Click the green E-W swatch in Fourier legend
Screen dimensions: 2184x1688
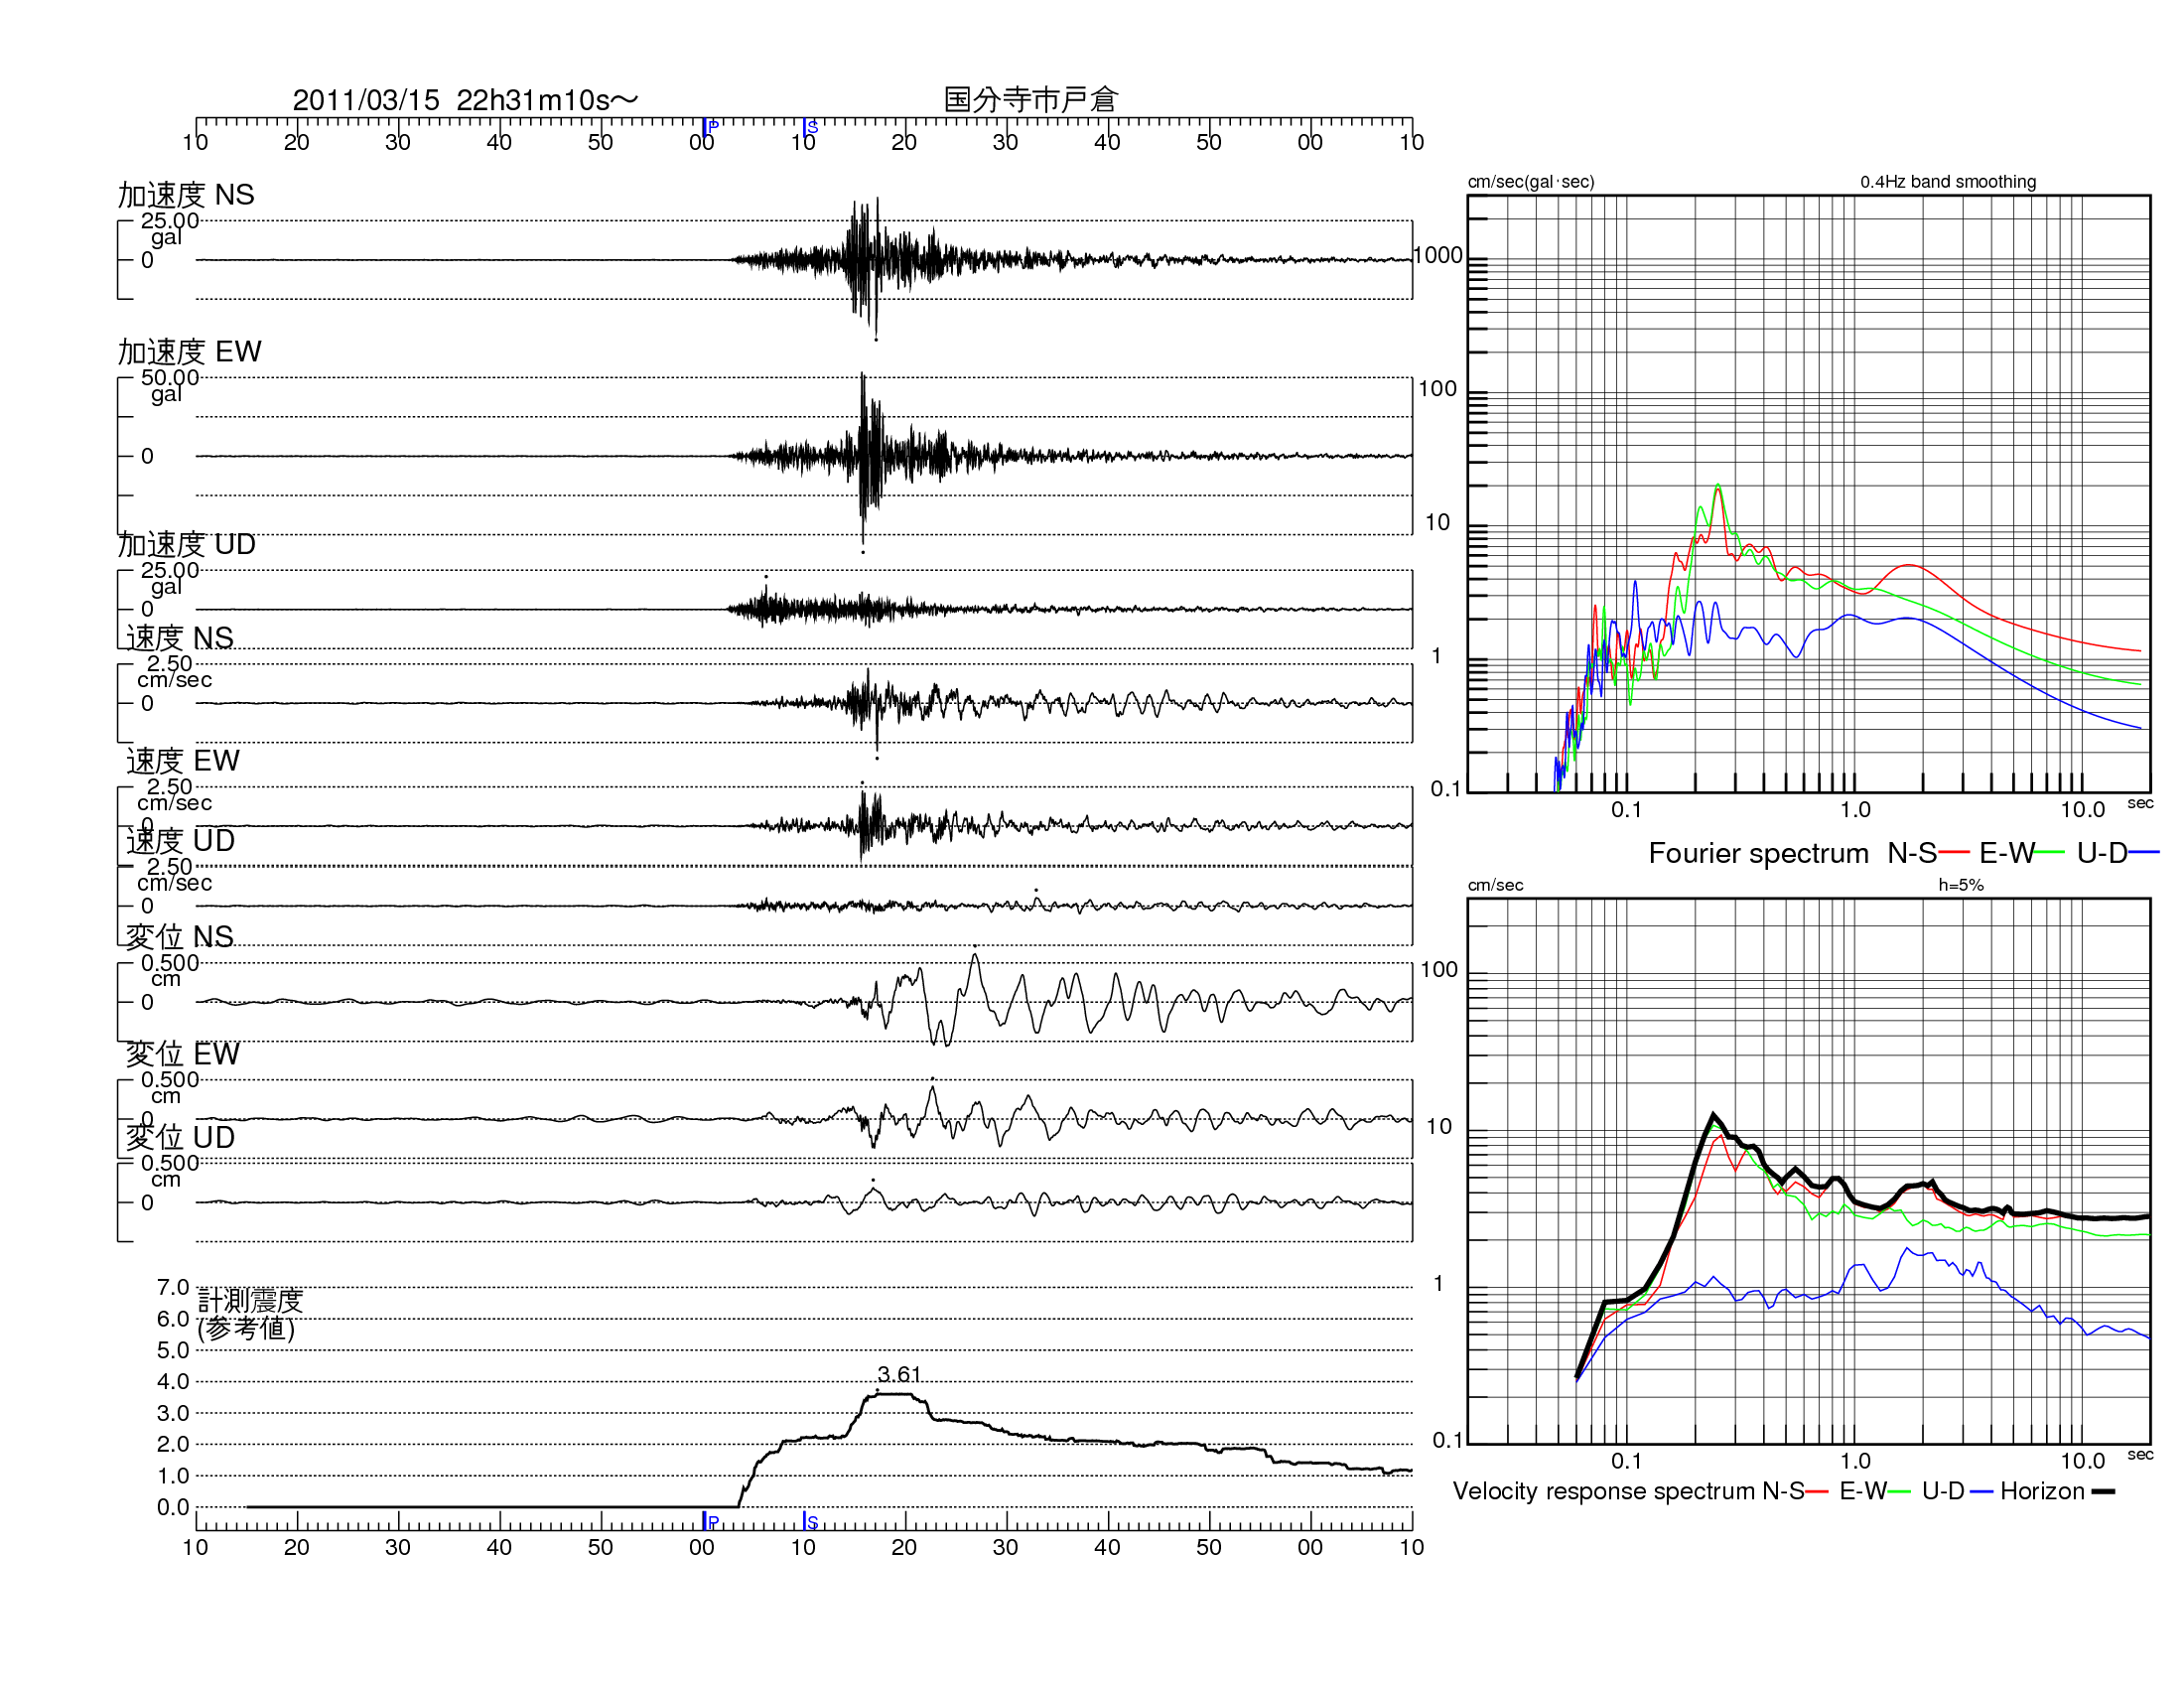tap(2050, 853)
